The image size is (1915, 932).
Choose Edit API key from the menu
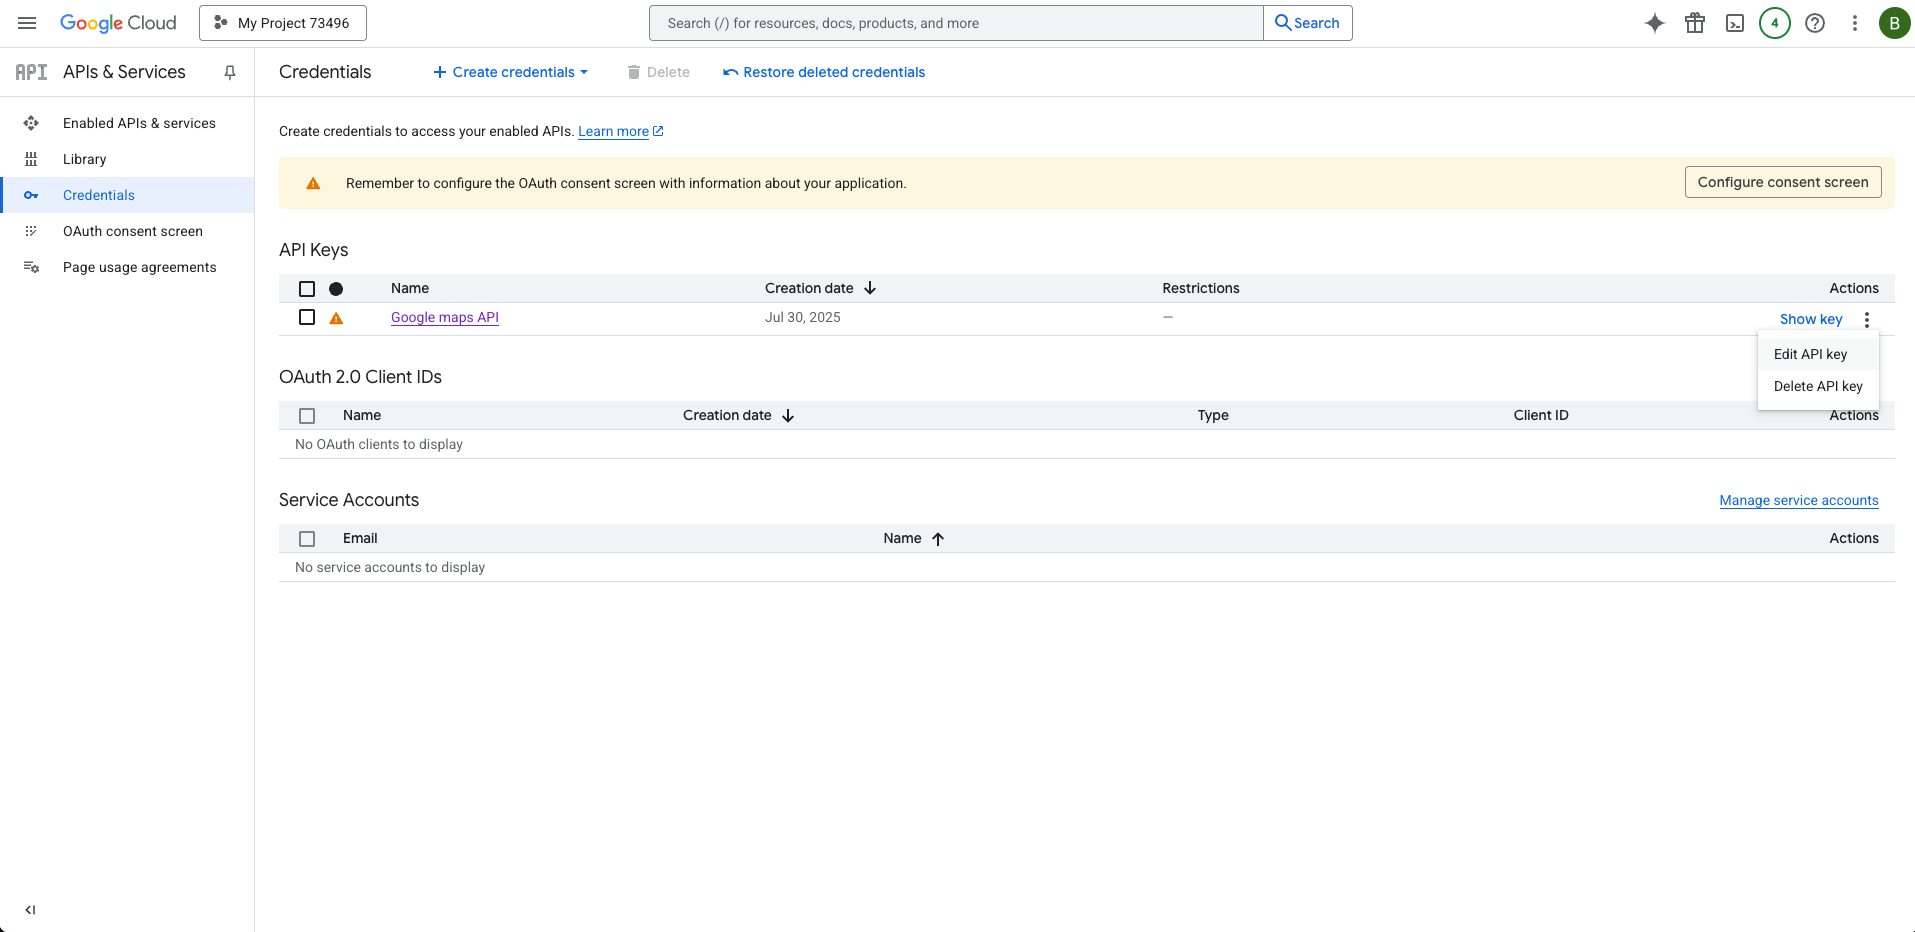click(x=1810, y=354)
